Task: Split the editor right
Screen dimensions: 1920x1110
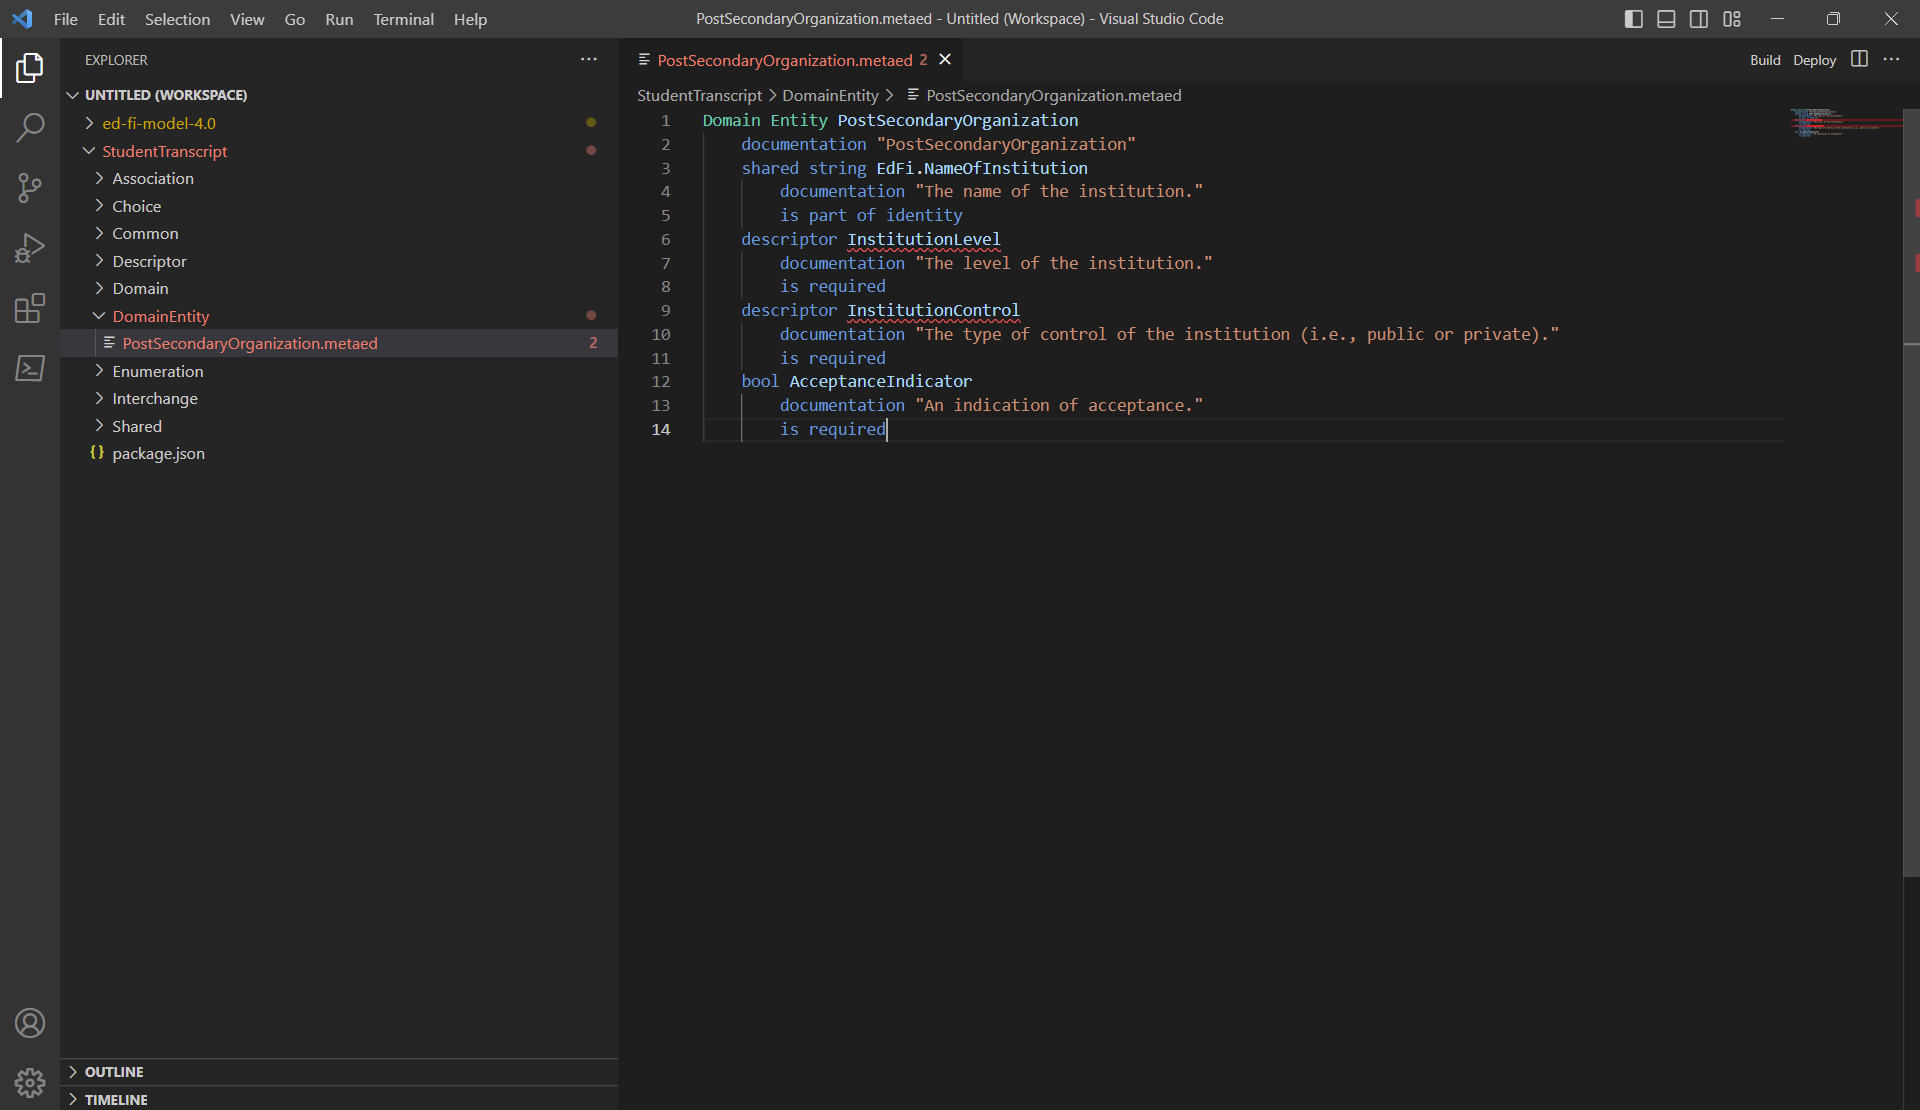Action: coord(1859,60)
